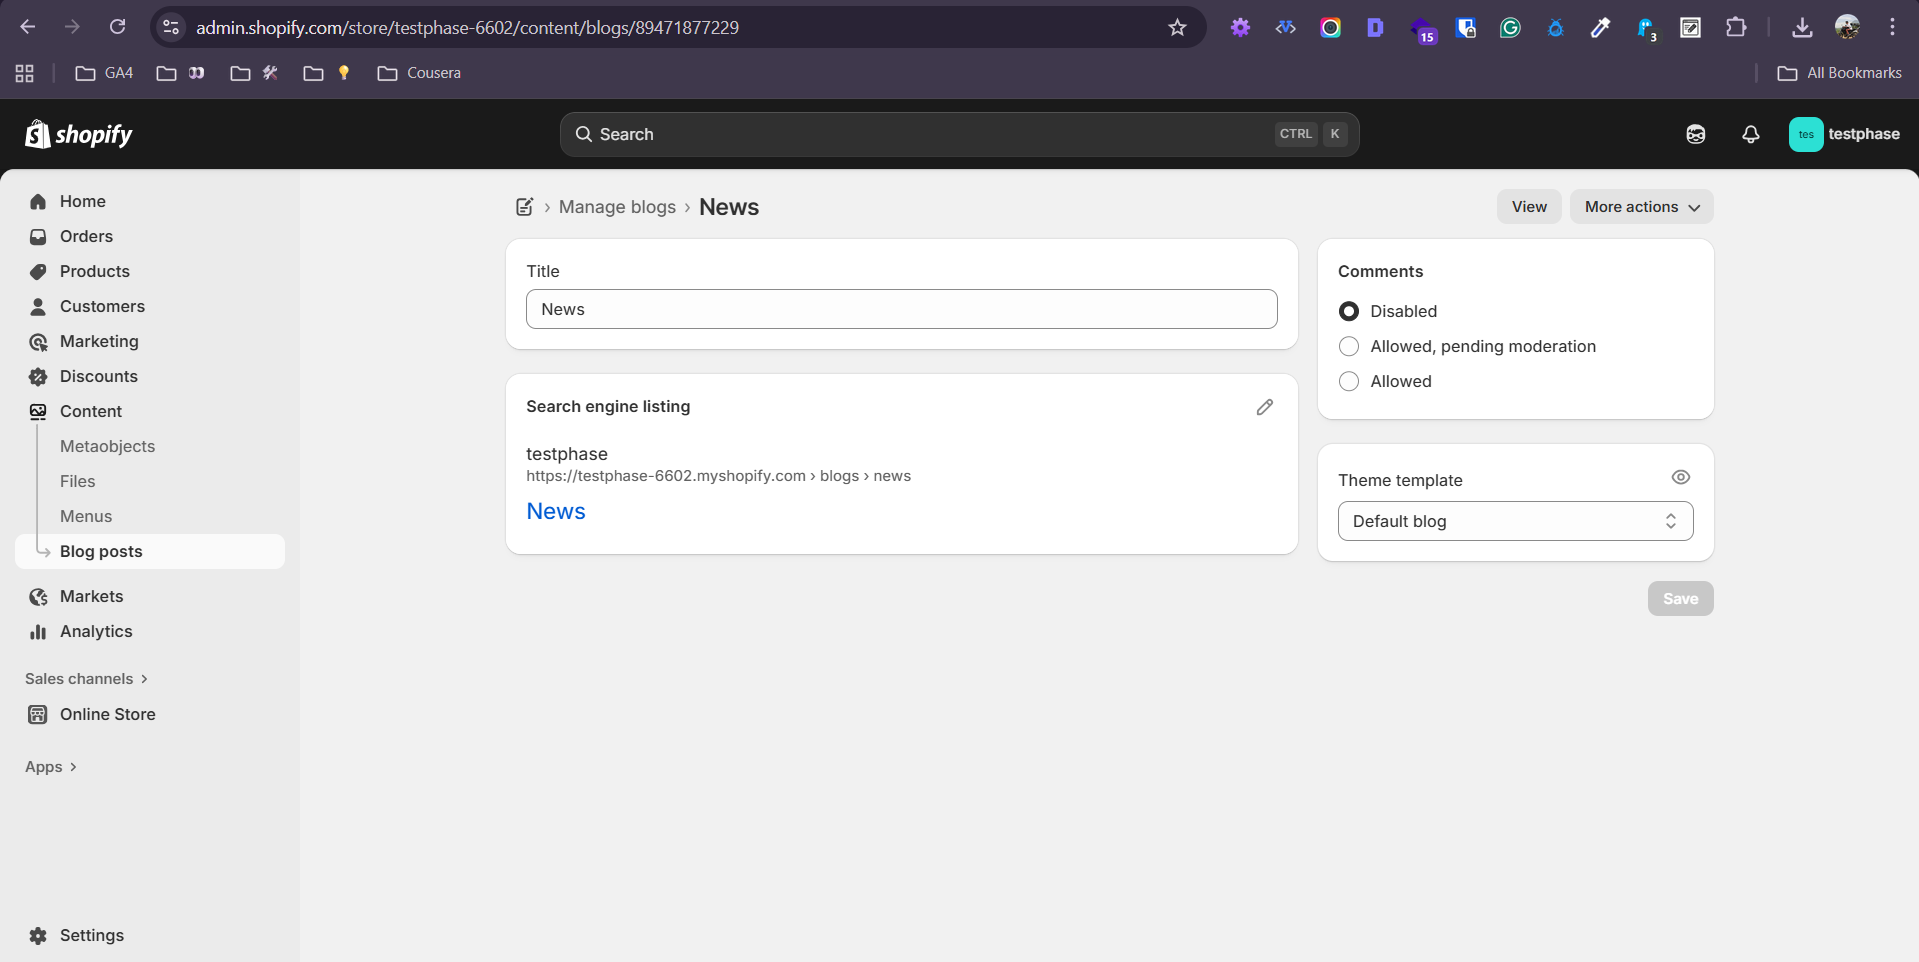
Task: Expand the Sales channels section
Action: (86, 679)
